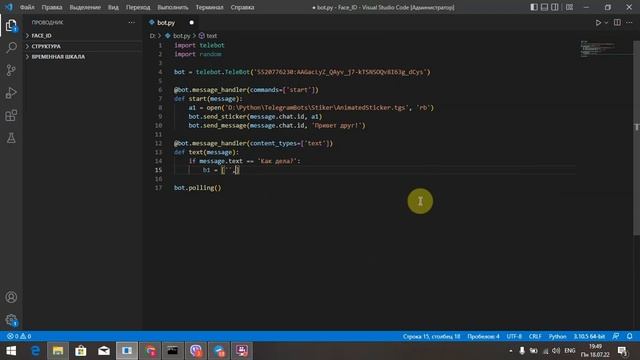Open editor More Actions ellipsis
The width and height of the screenshot is (640, 360).
coord(629,22)
